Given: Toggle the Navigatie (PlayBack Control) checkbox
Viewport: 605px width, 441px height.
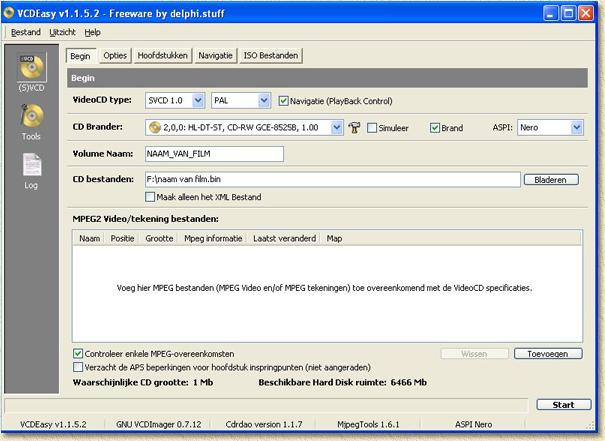Looking at the screenshot, I should click(x=284, y=101).
